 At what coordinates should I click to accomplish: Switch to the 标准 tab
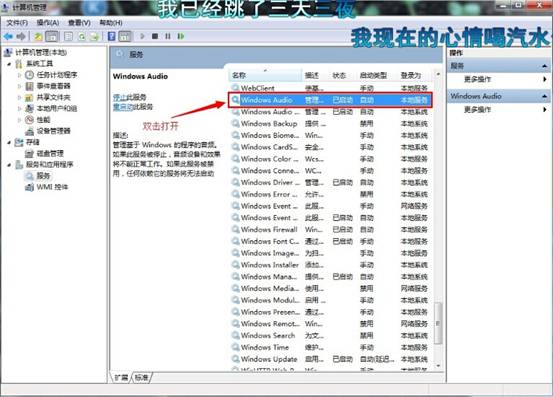click(142, 378)
